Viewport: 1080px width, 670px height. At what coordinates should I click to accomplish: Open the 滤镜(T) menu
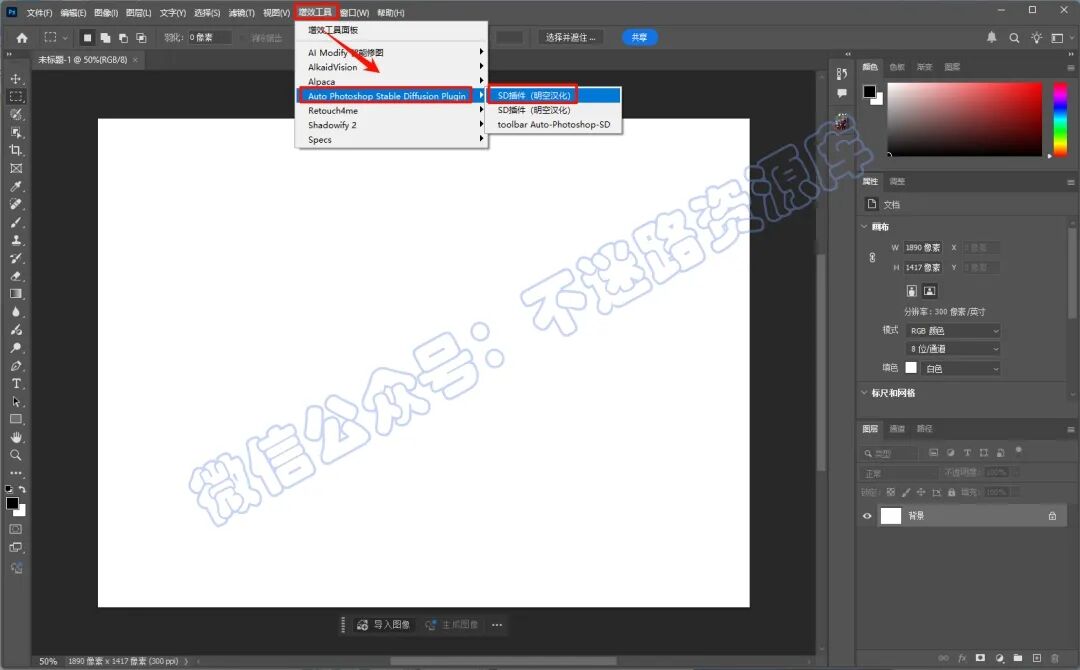pyautogui.click(x=241, y=12)
